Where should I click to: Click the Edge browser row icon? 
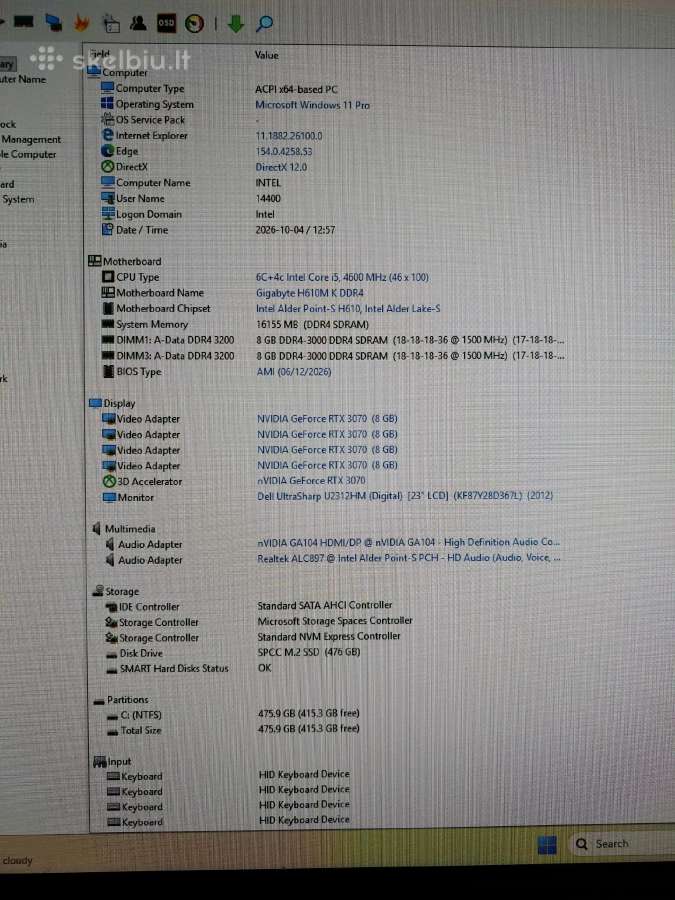pyautogui.click(x=107, y=150)
